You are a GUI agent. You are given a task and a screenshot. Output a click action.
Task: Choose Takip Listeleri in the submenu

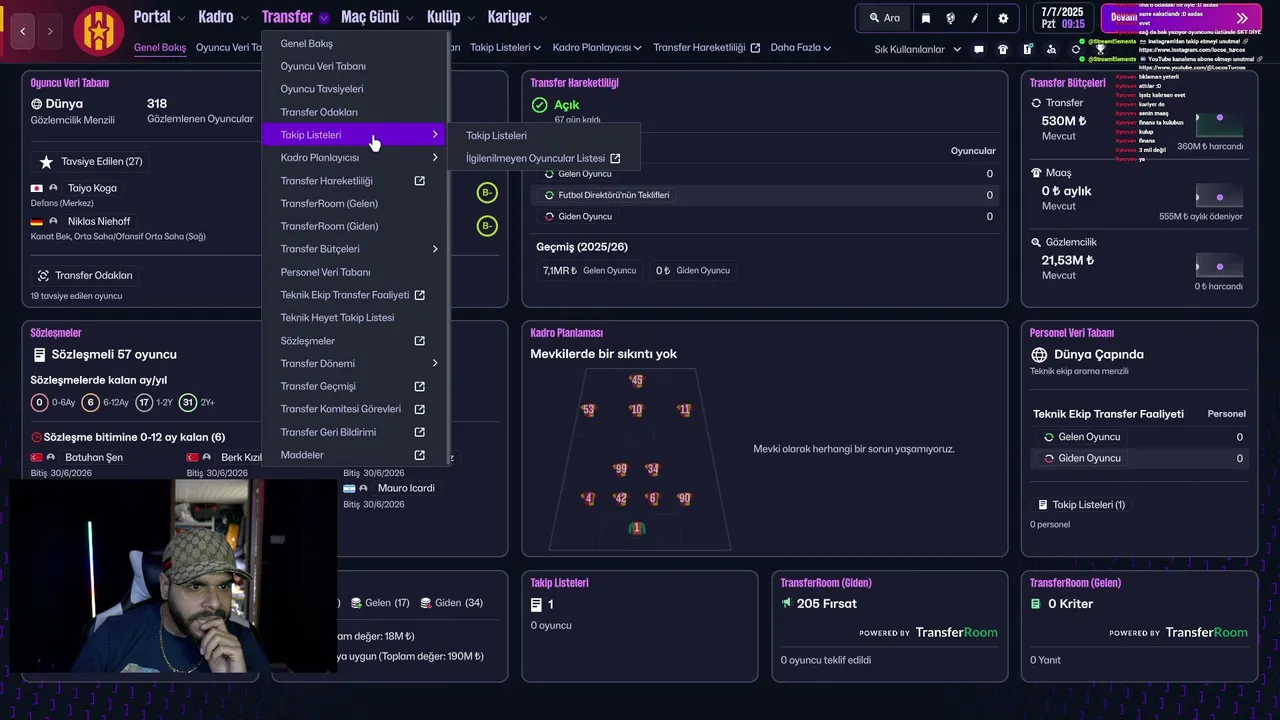[x=496, y=136]
